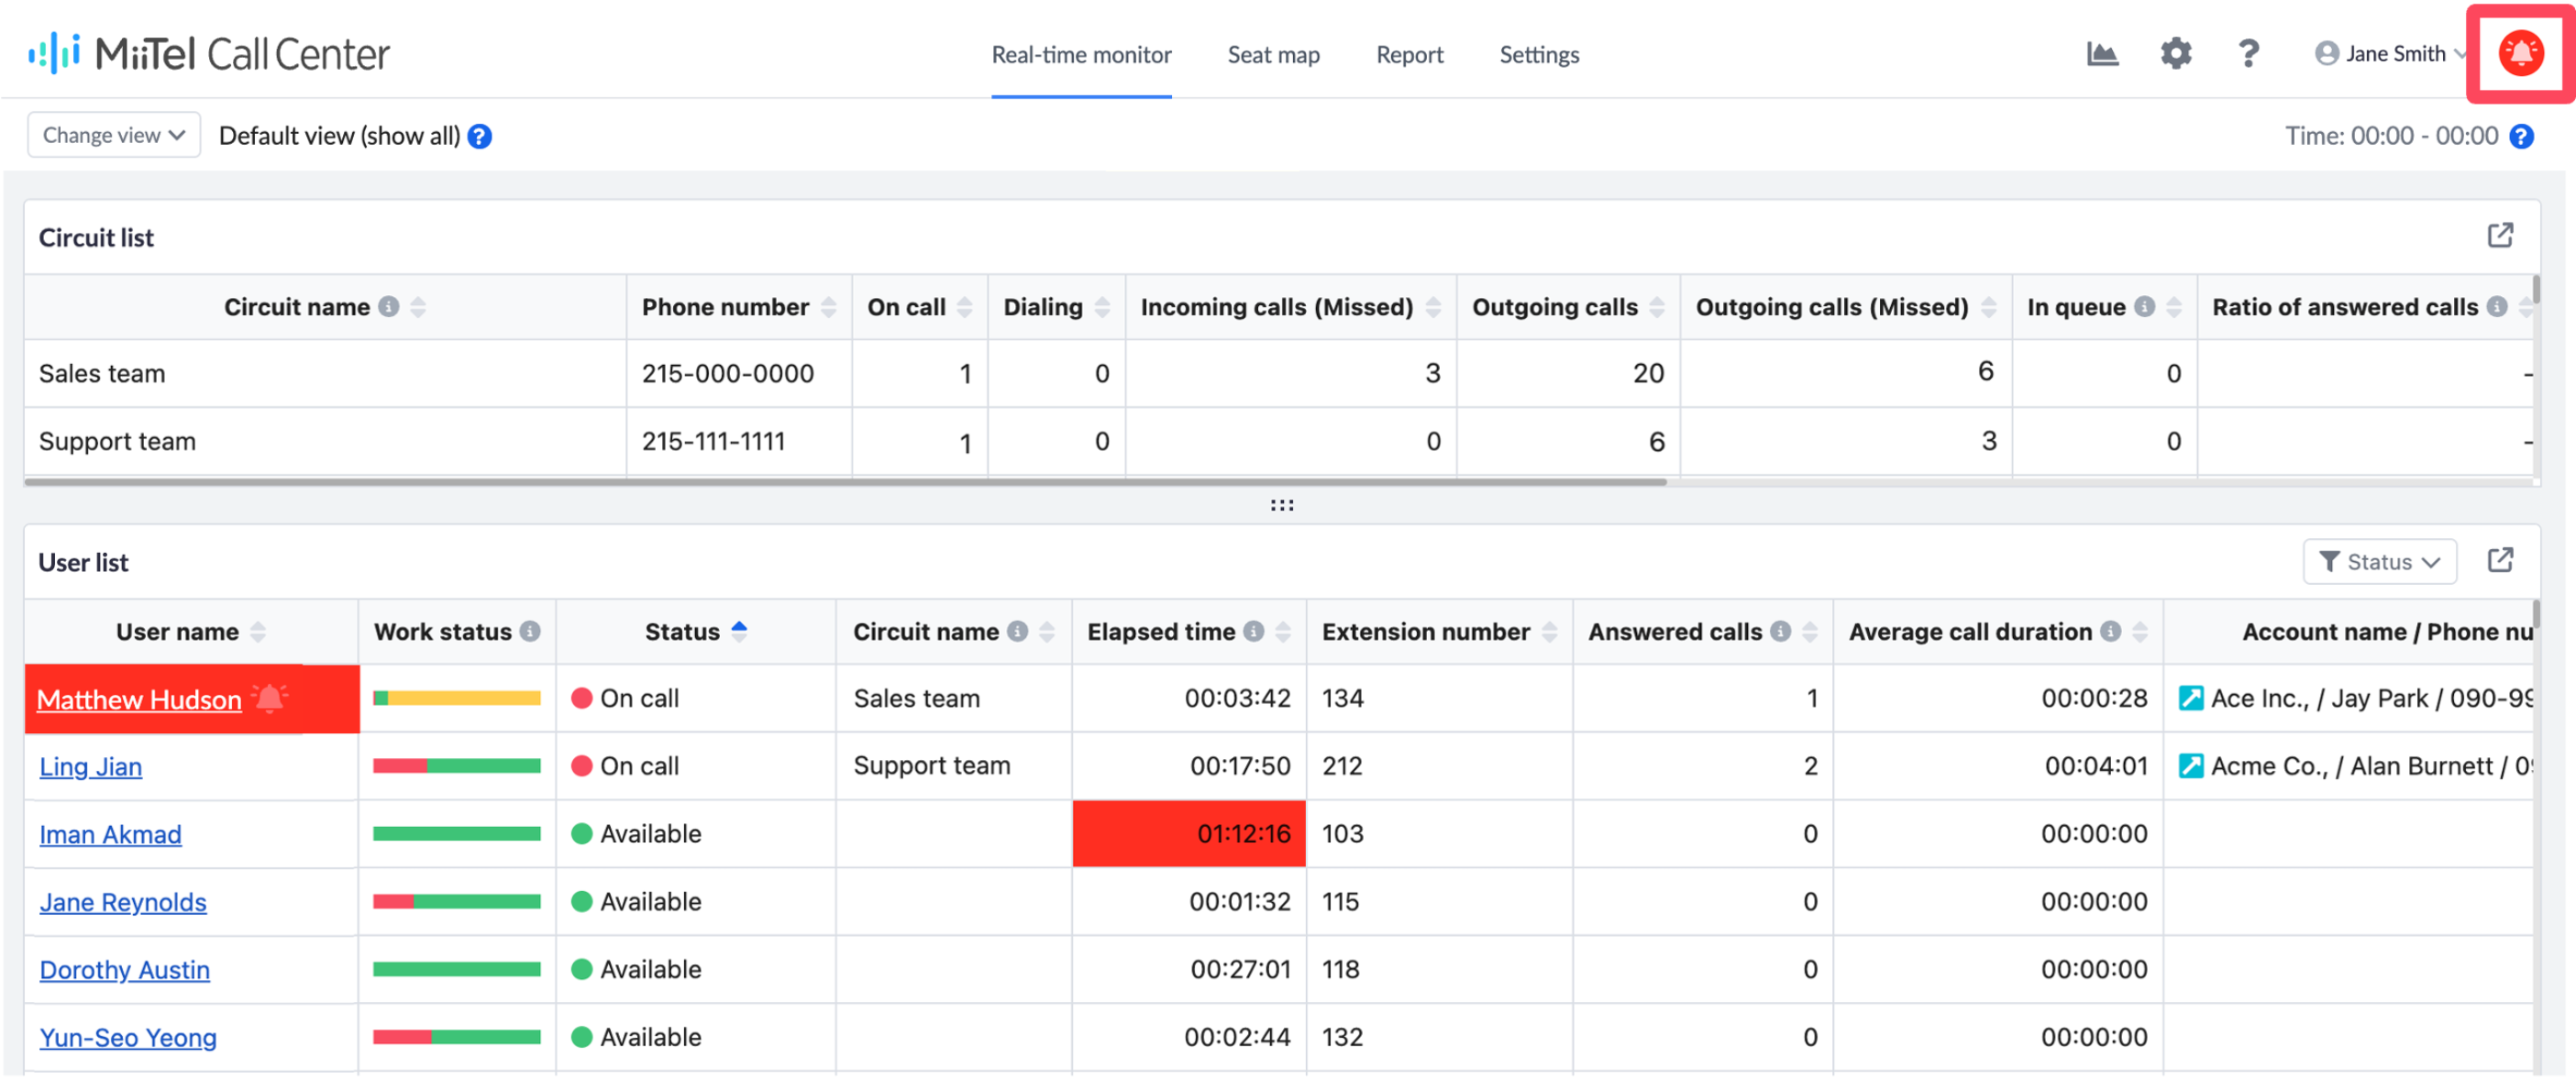Sort by Incoming calls (Missed)
Viewport: 2576px width, 1079px height.
[x=1432, y=307]
